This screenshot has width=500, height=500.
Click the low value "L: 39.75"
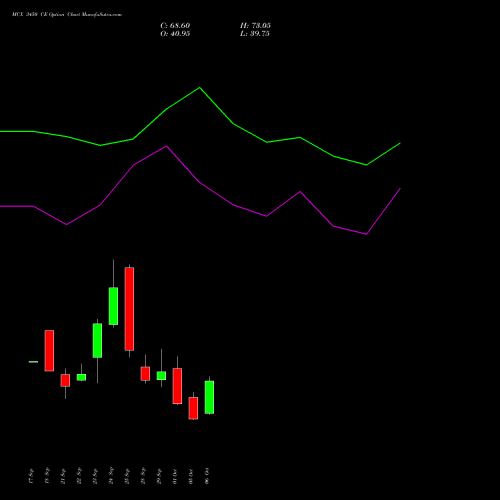pyautogui.click(x=255, y=34)
